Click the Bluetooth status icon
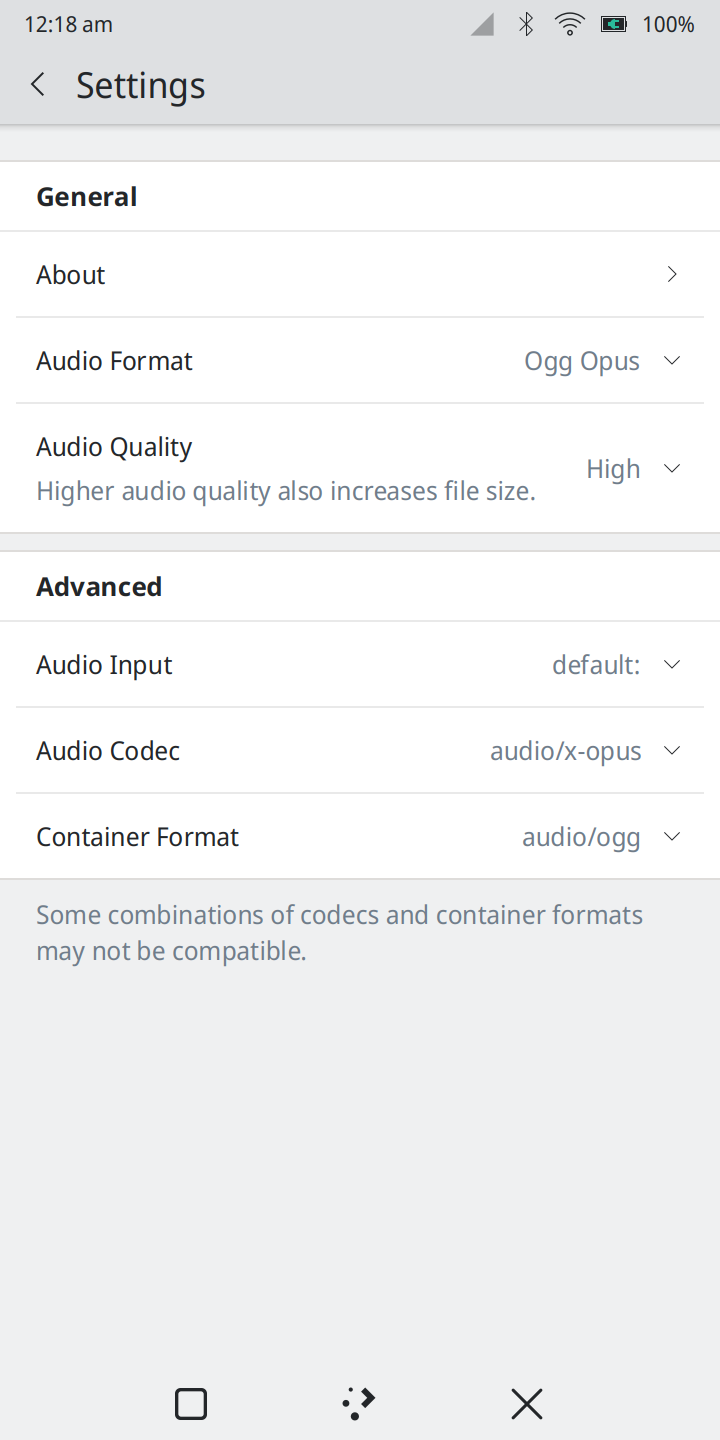This screenshot has height=1440, width=720. coord(526,25)
